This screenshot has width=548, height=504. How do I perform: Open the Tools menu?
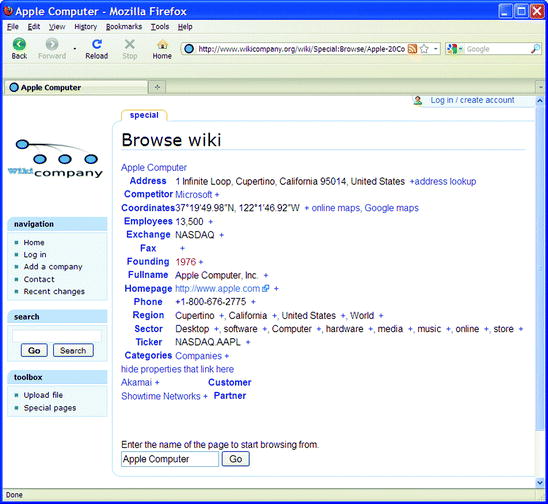coord(160,27)
